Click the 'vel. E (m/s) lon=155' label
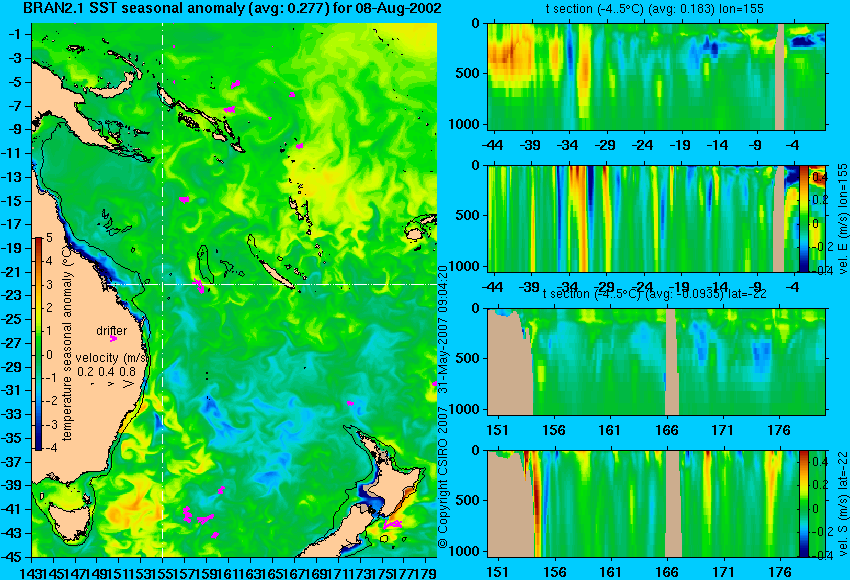850x580 pixels. click(x=843, y=220)
